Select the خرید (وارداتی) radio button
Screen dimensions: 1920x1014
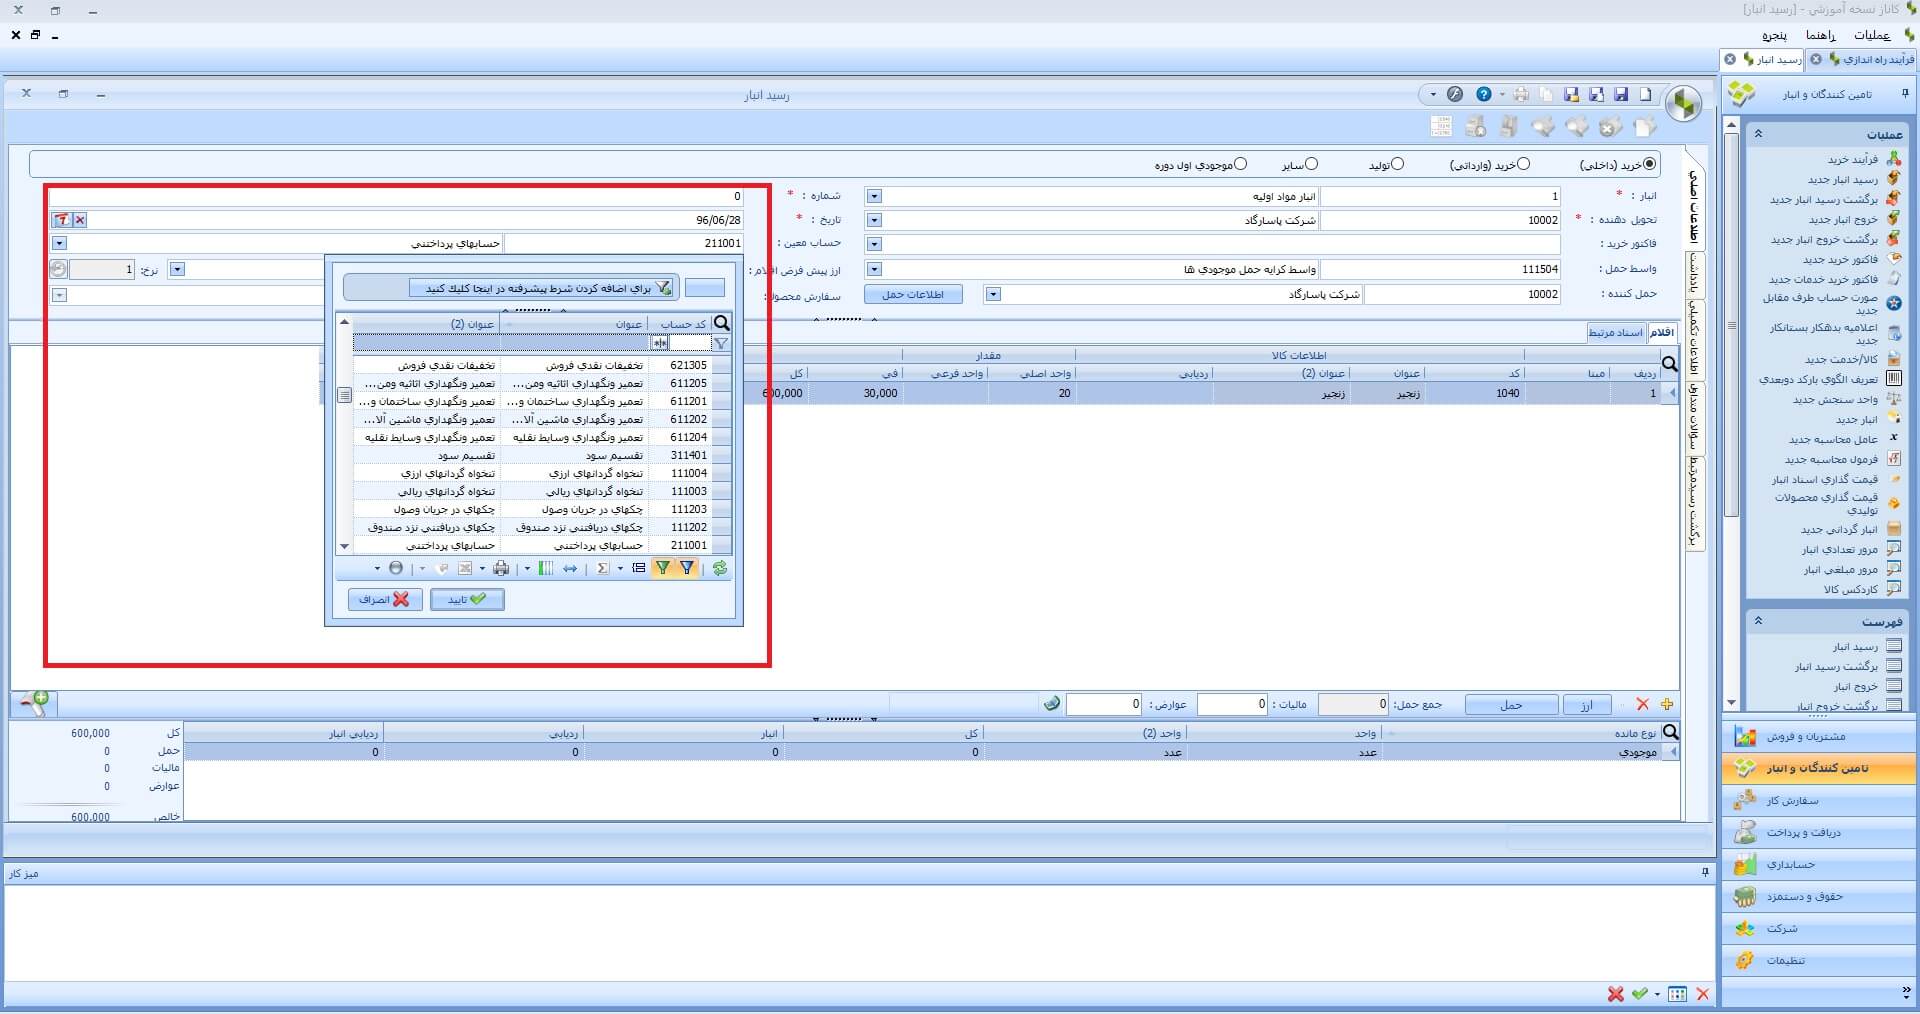[1523, 164]
